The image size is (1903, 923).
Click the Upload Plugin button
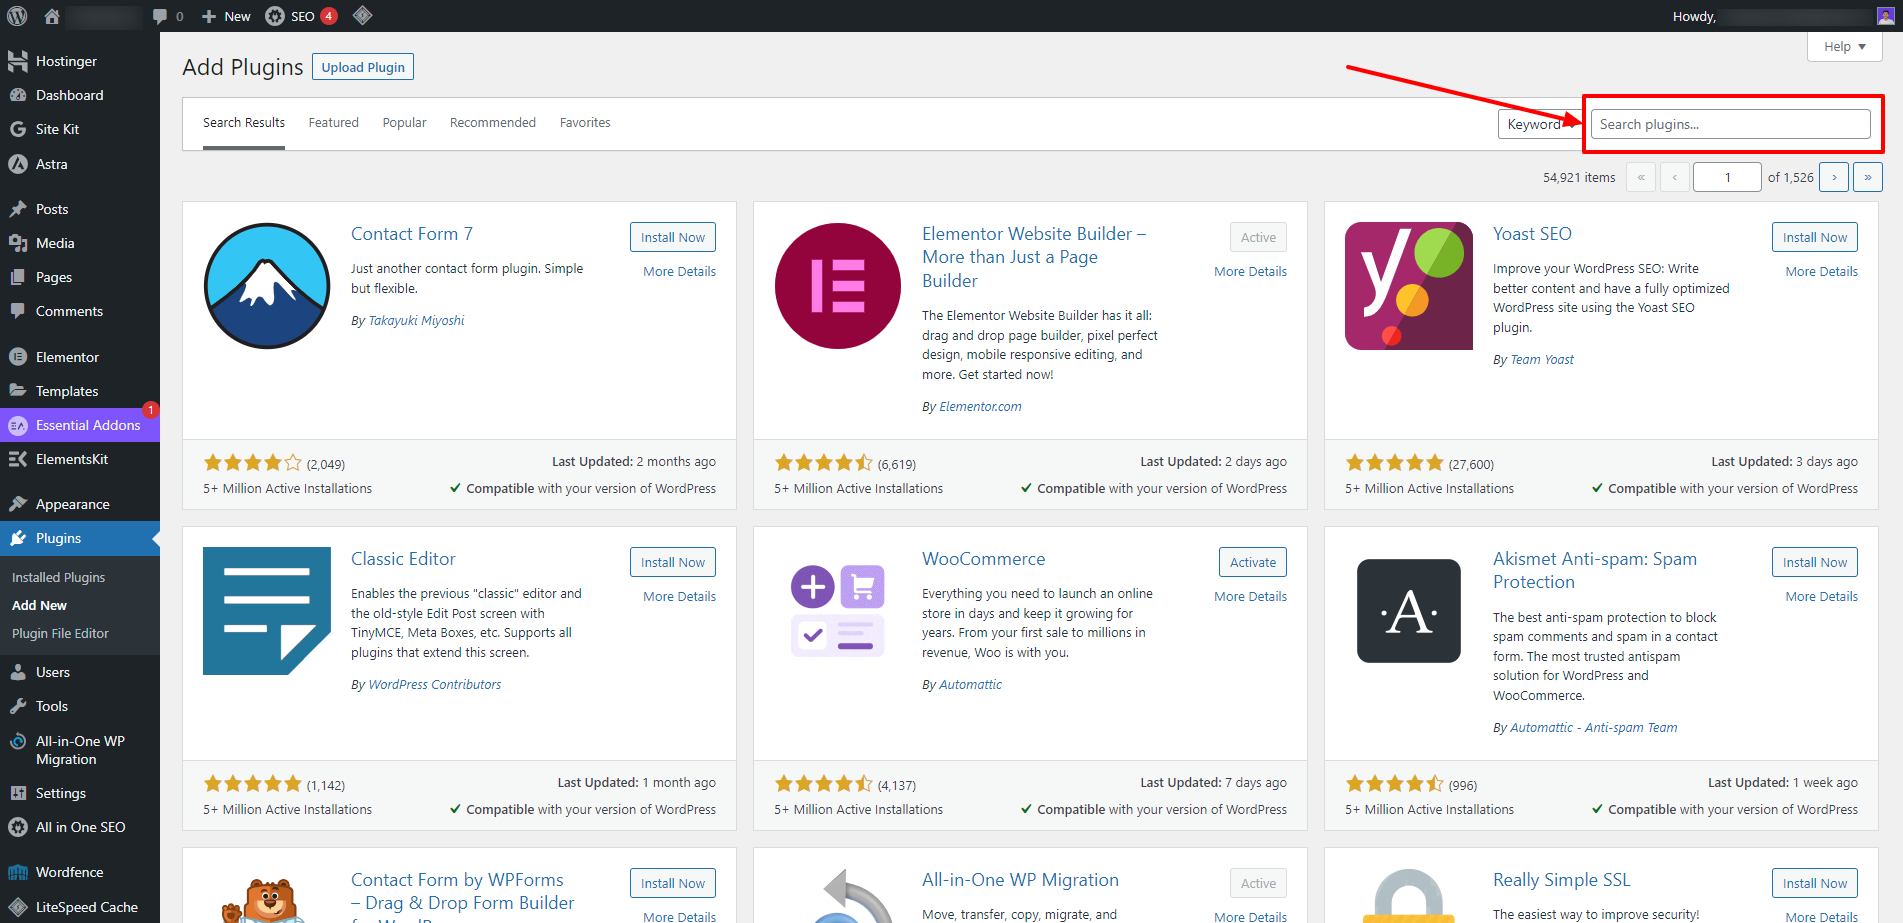pos(363,67)
